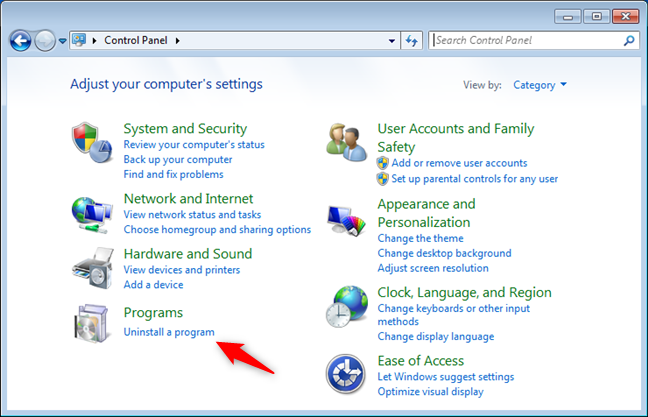Expand the arrow after Control Panel breadcrumb
The width and height of the screenshot is (648, 417).
point(178,41)
